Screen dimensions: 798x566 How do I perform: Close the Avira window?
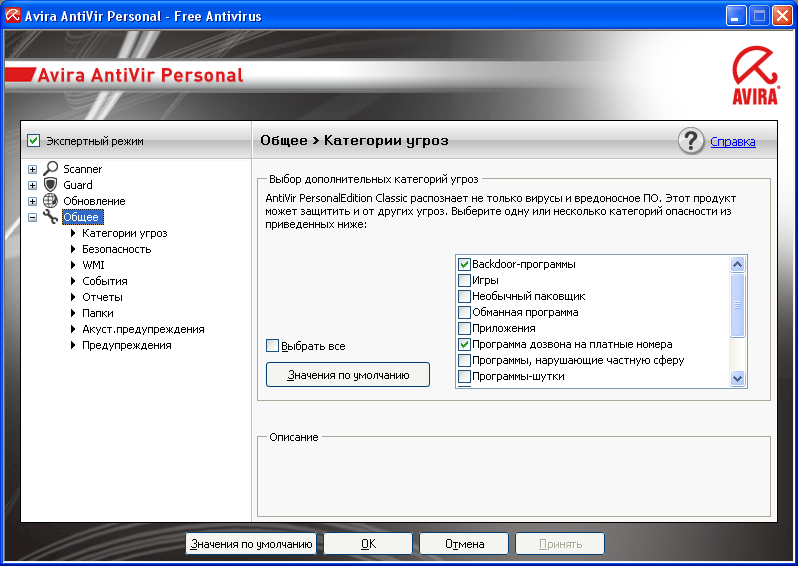[x=782, y=16]
